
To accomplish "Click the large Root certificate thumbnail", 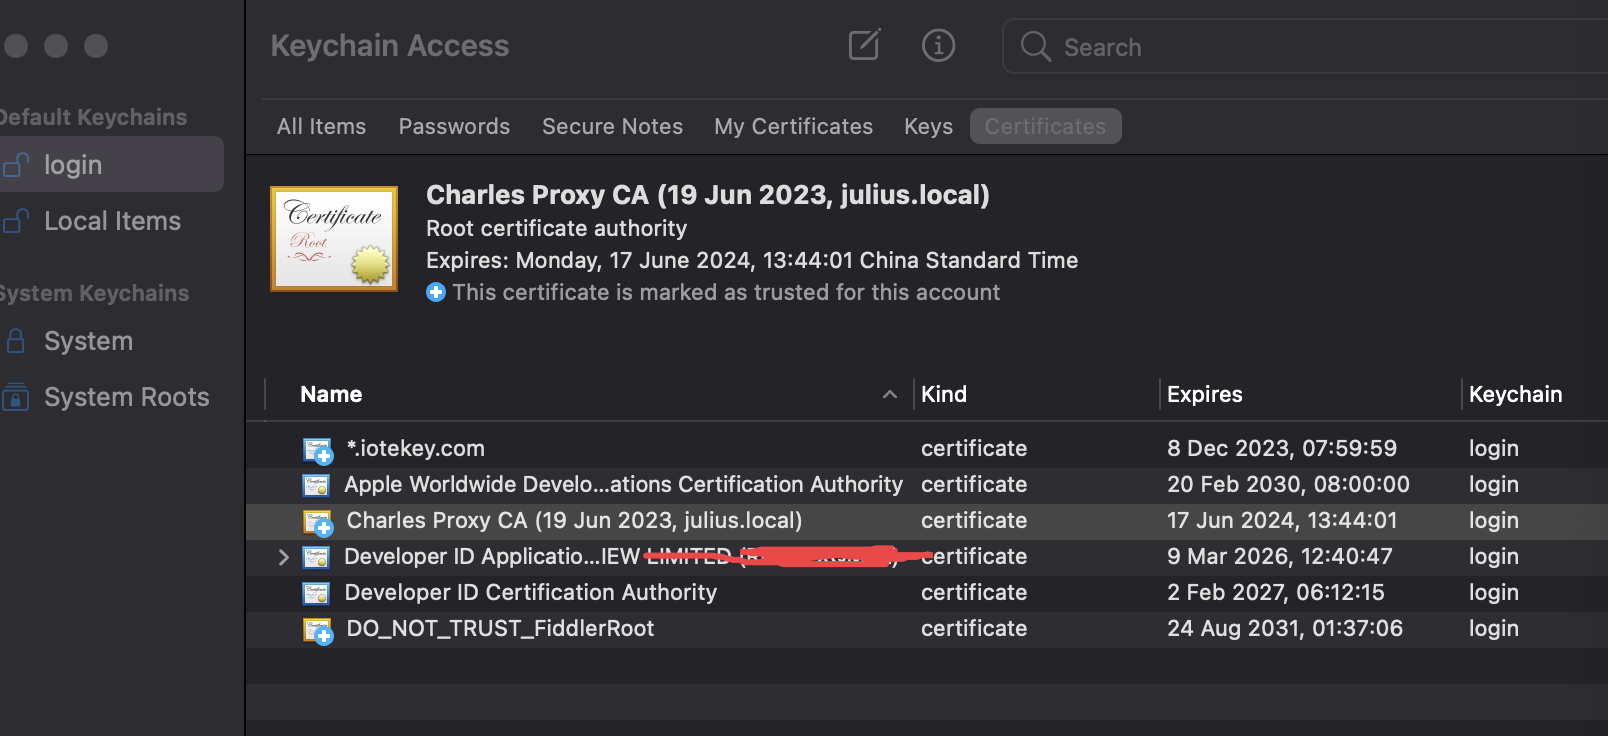I will point(334,238).
